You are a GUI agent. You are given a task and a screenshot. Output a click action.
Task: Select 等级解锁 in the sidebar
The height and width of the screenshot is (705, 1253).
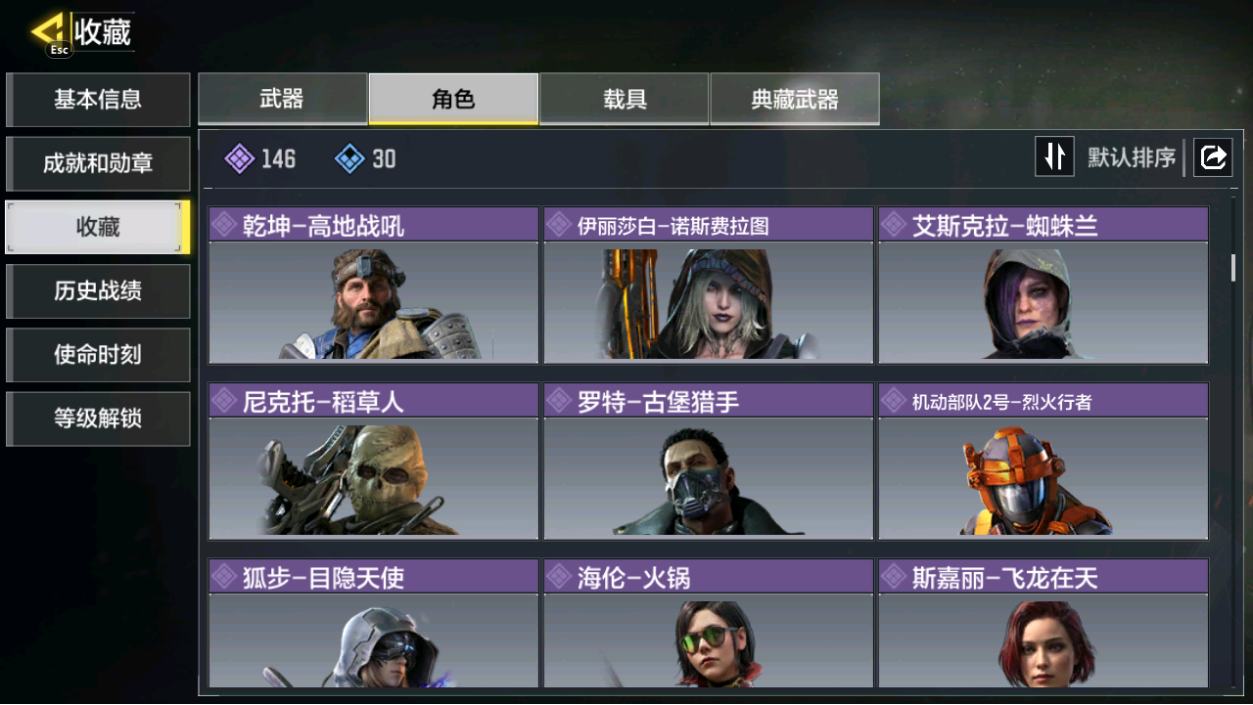[x=98, y=419]
